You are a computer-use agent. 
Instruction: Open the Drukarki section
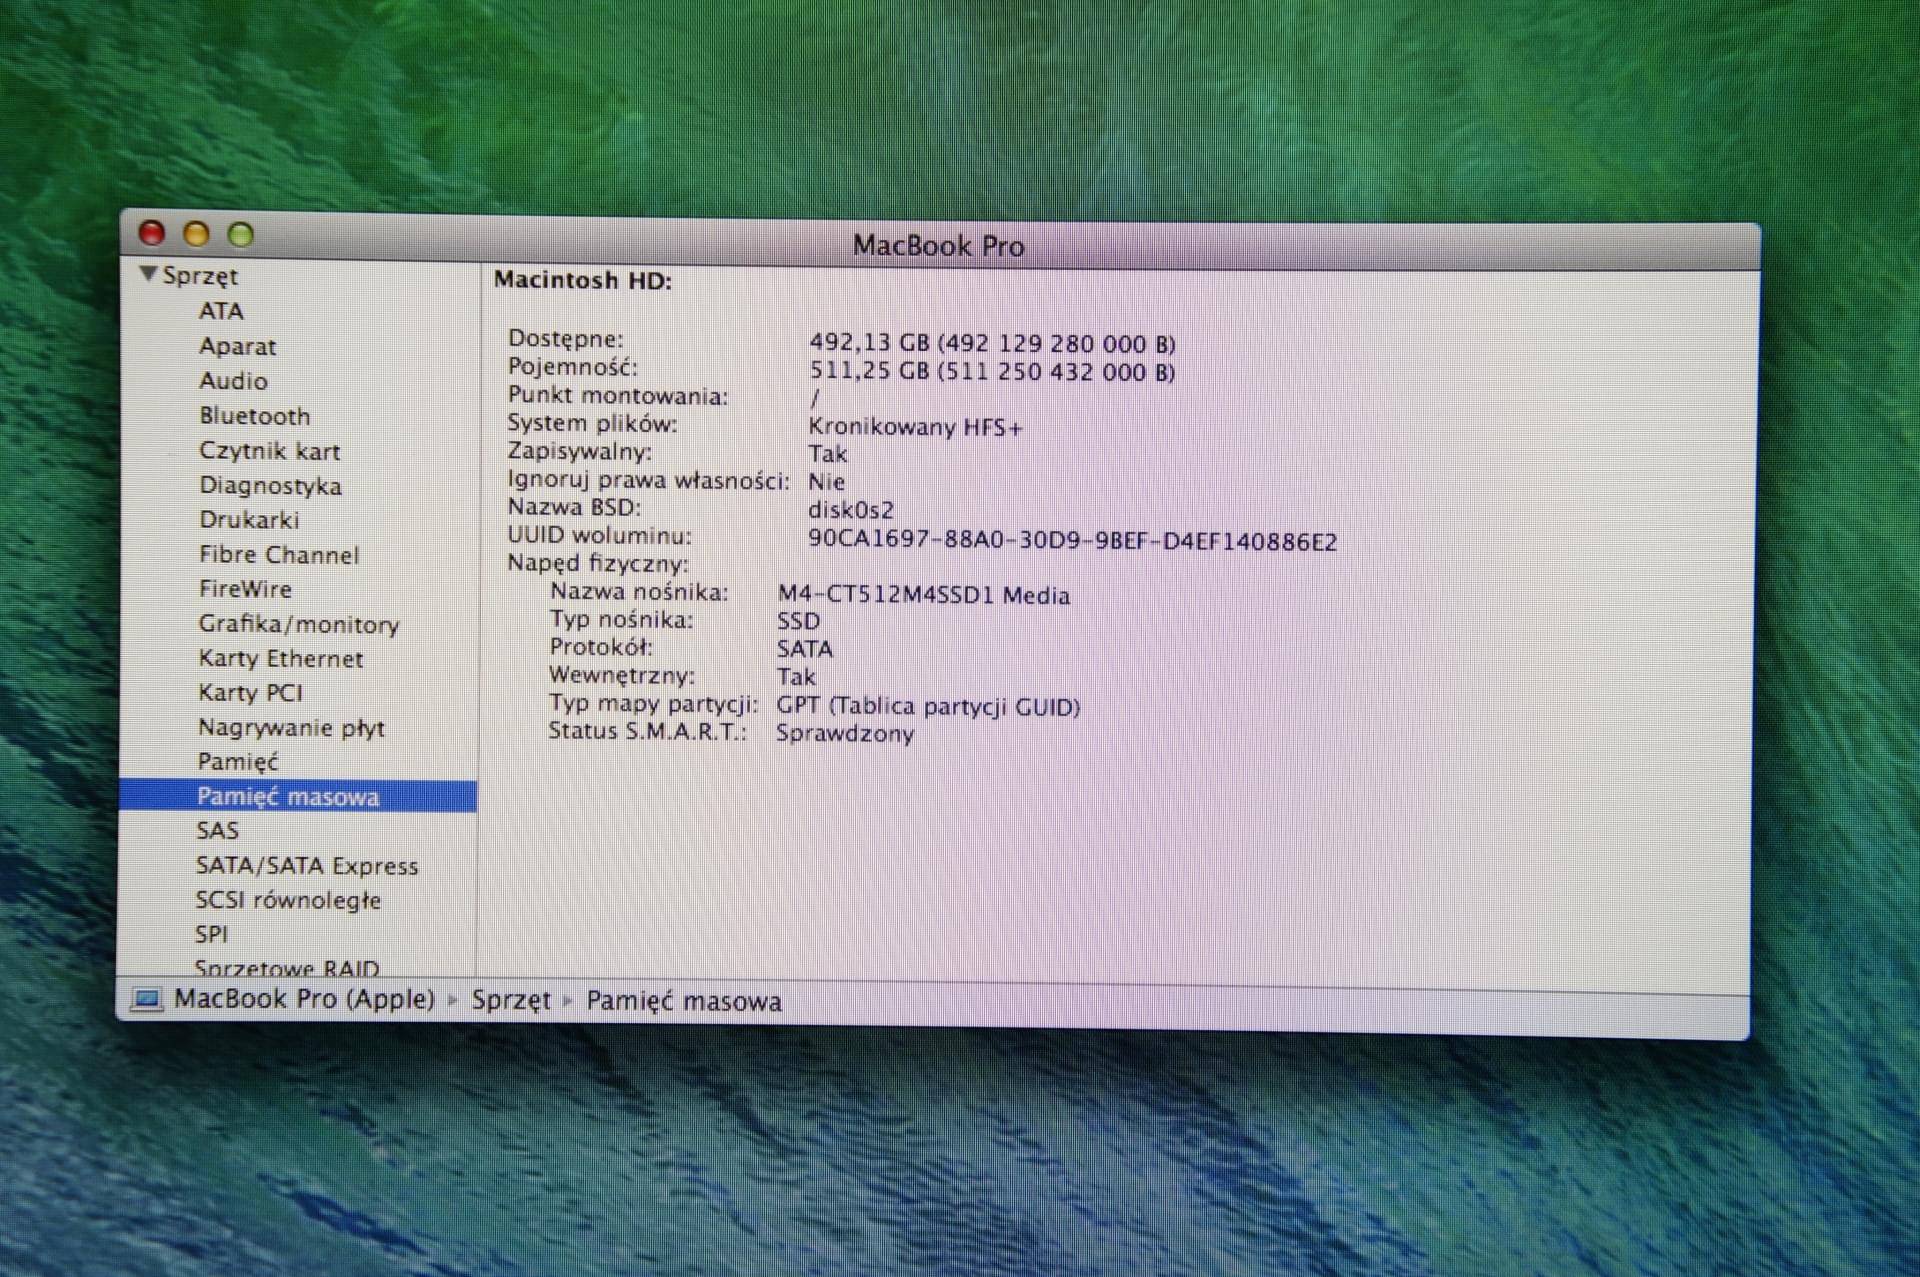point(249,520)
